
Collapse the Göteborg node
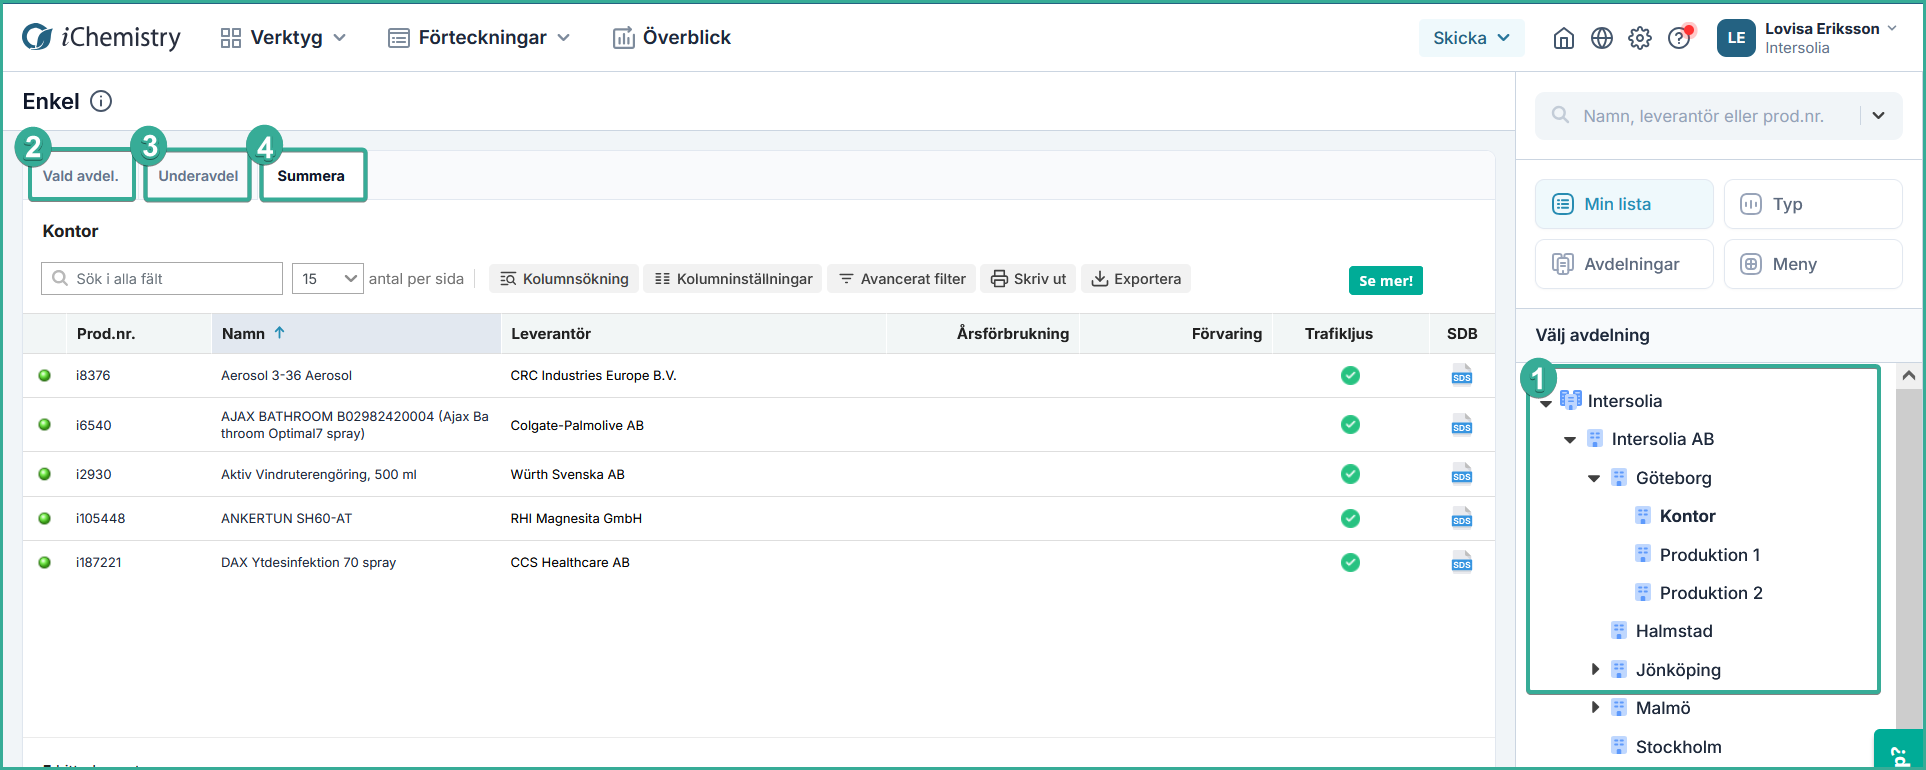[x=1594, y=478]
